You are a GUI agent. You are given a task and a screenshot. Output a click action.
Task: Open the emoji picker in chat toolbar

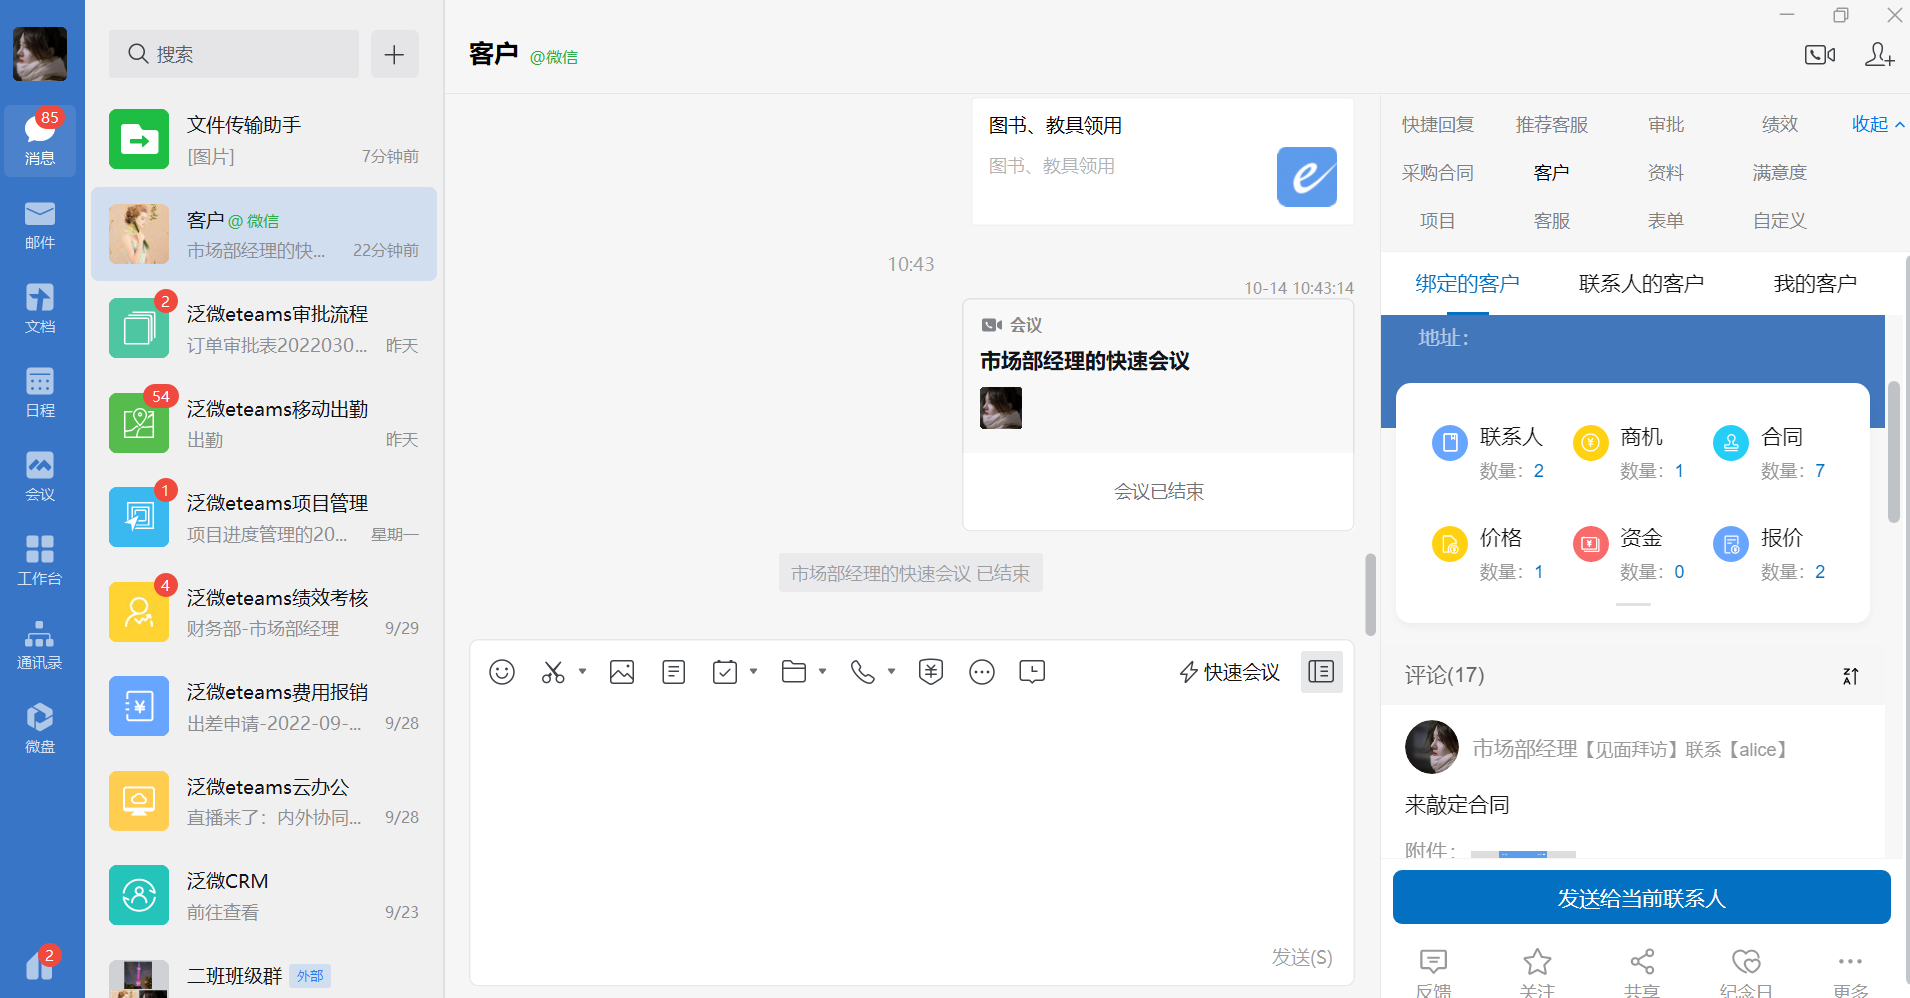(x=502, y=672)
